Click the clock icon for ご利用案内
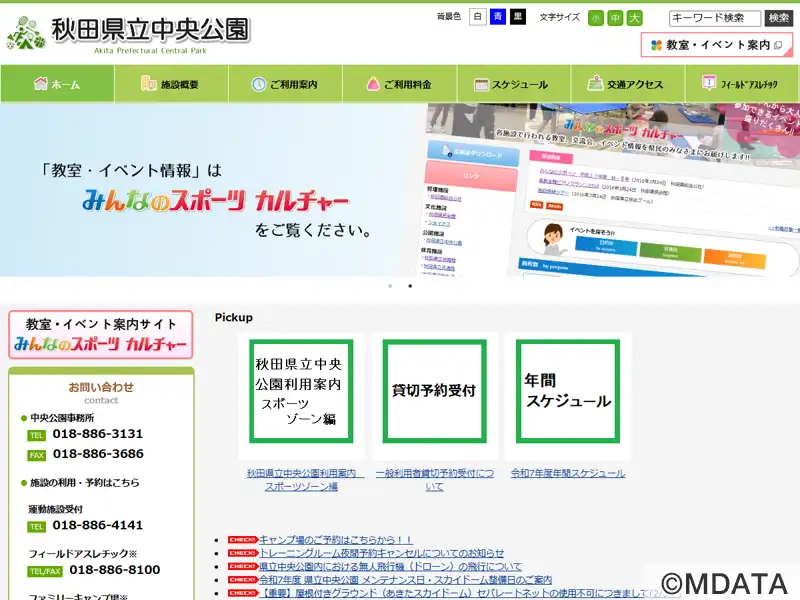800x600 pixels. [x=258, y=84]
